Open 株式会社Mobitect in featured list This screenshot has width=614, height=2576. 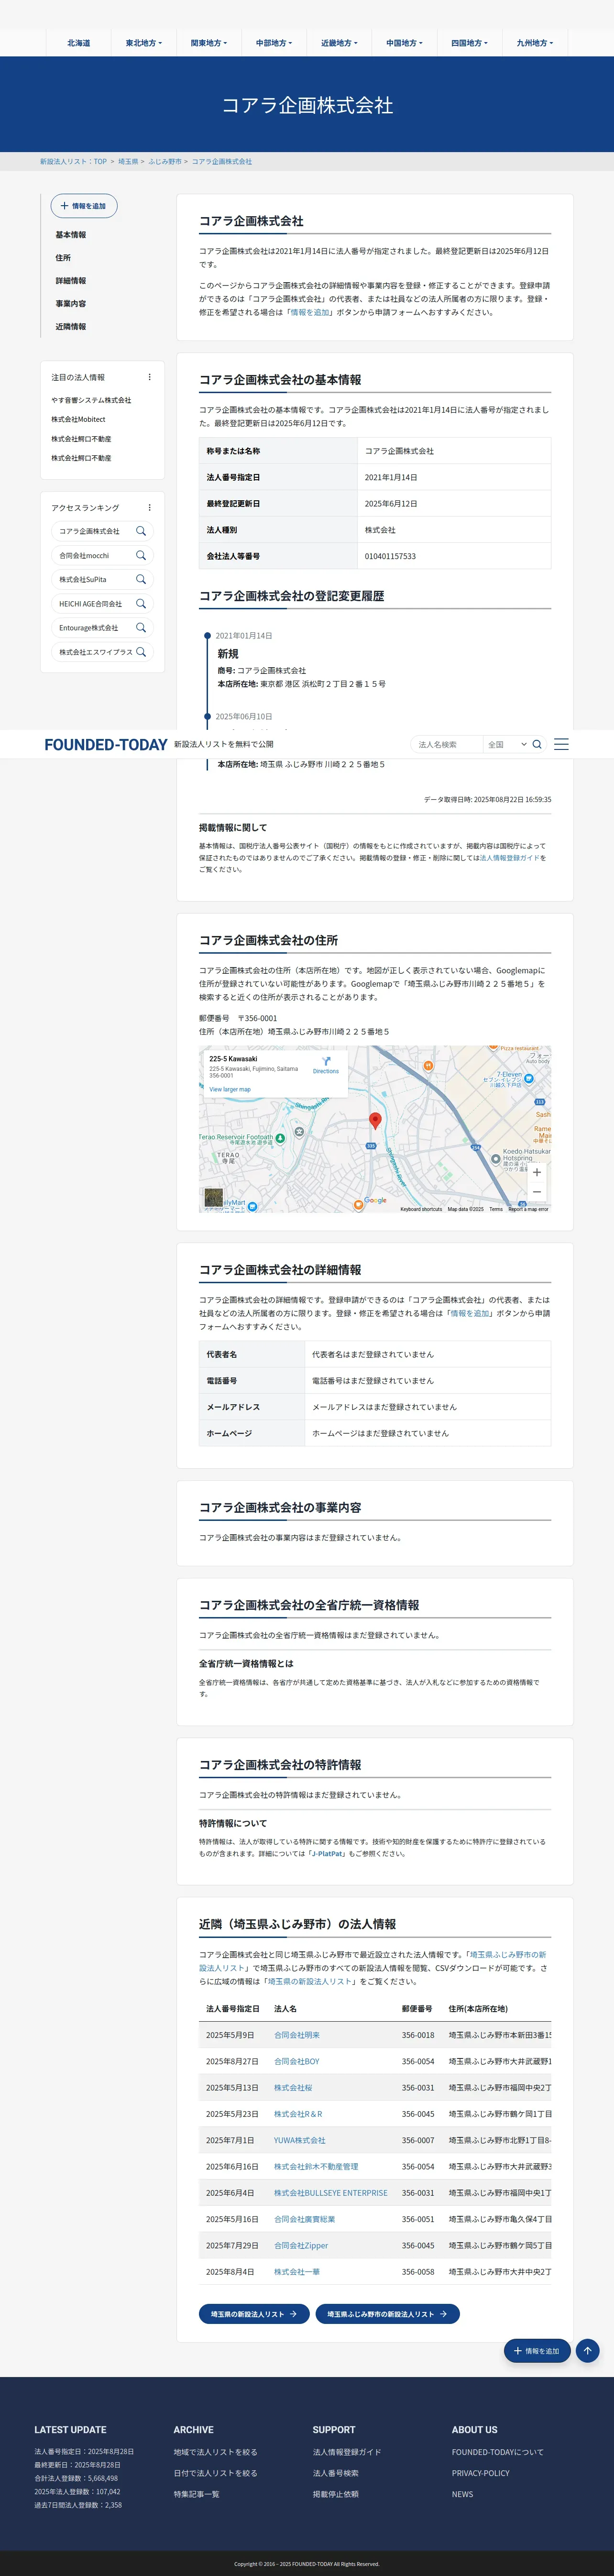pyautogui.click(x=78, y=419)
